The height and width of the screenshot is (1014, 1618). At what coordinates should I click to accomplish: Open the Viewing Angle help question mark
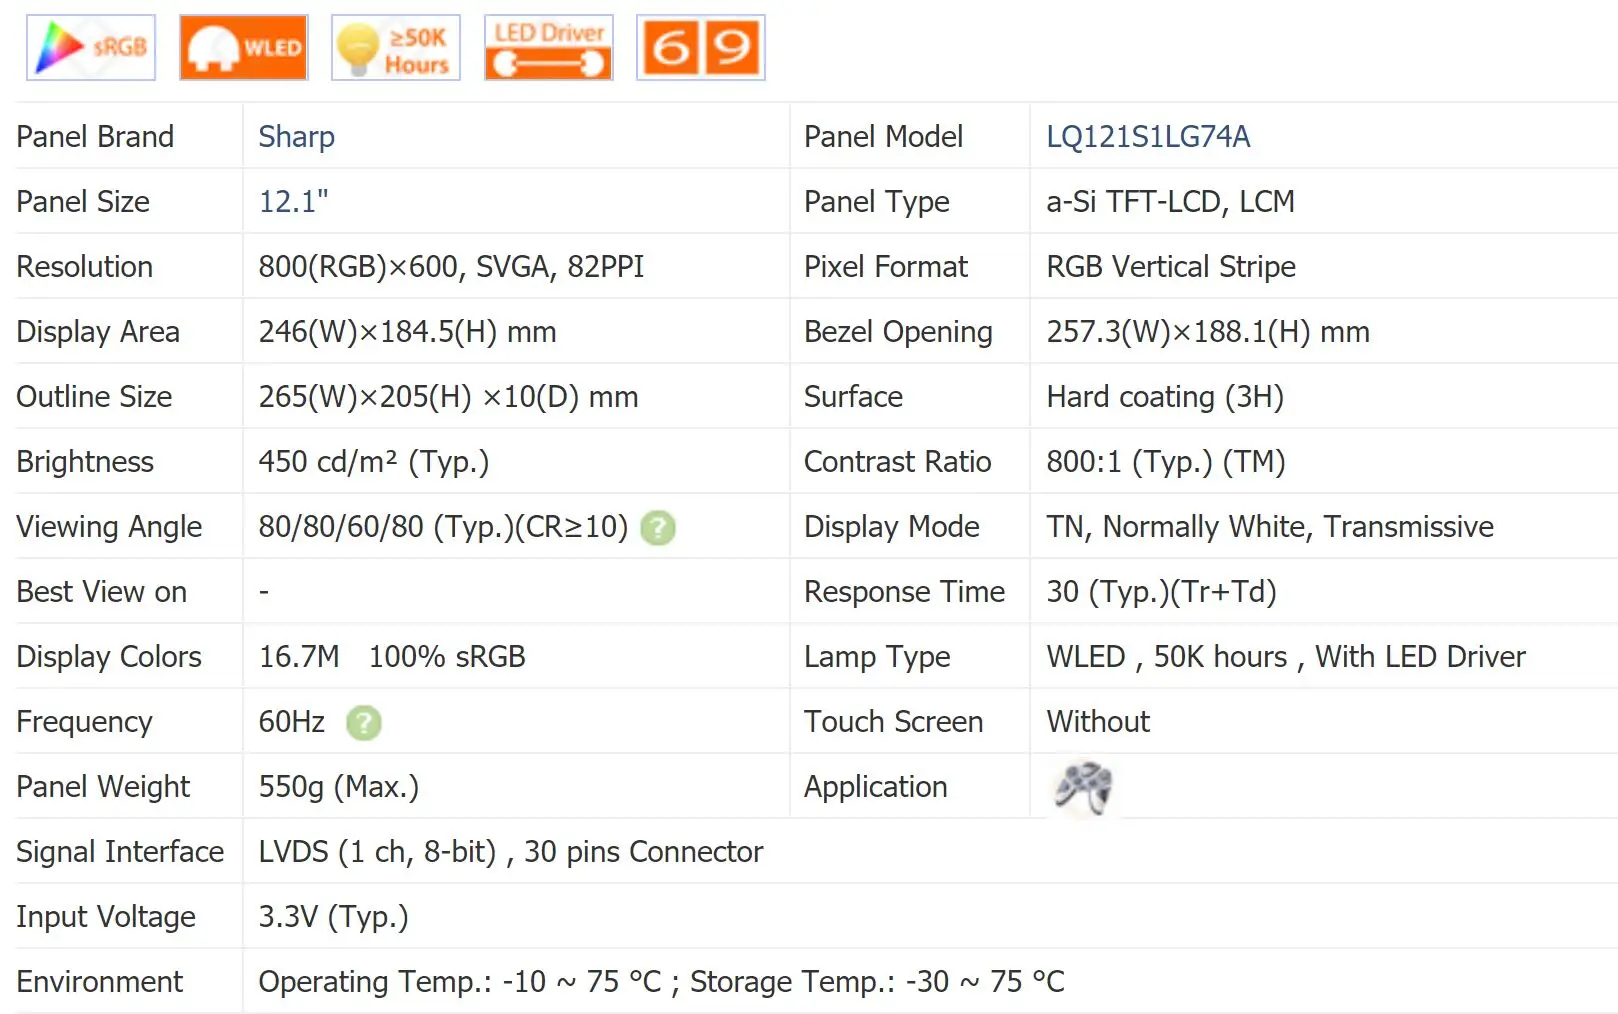[x=658, y=528]
